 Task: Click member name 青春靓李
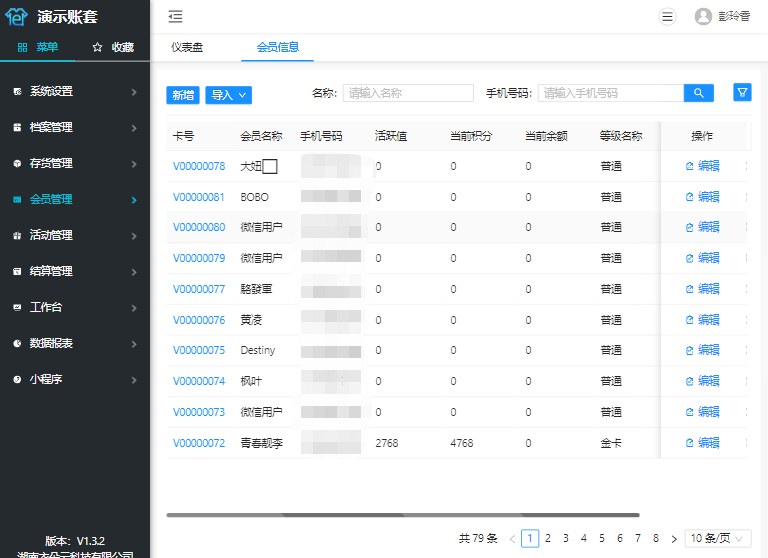262,443
